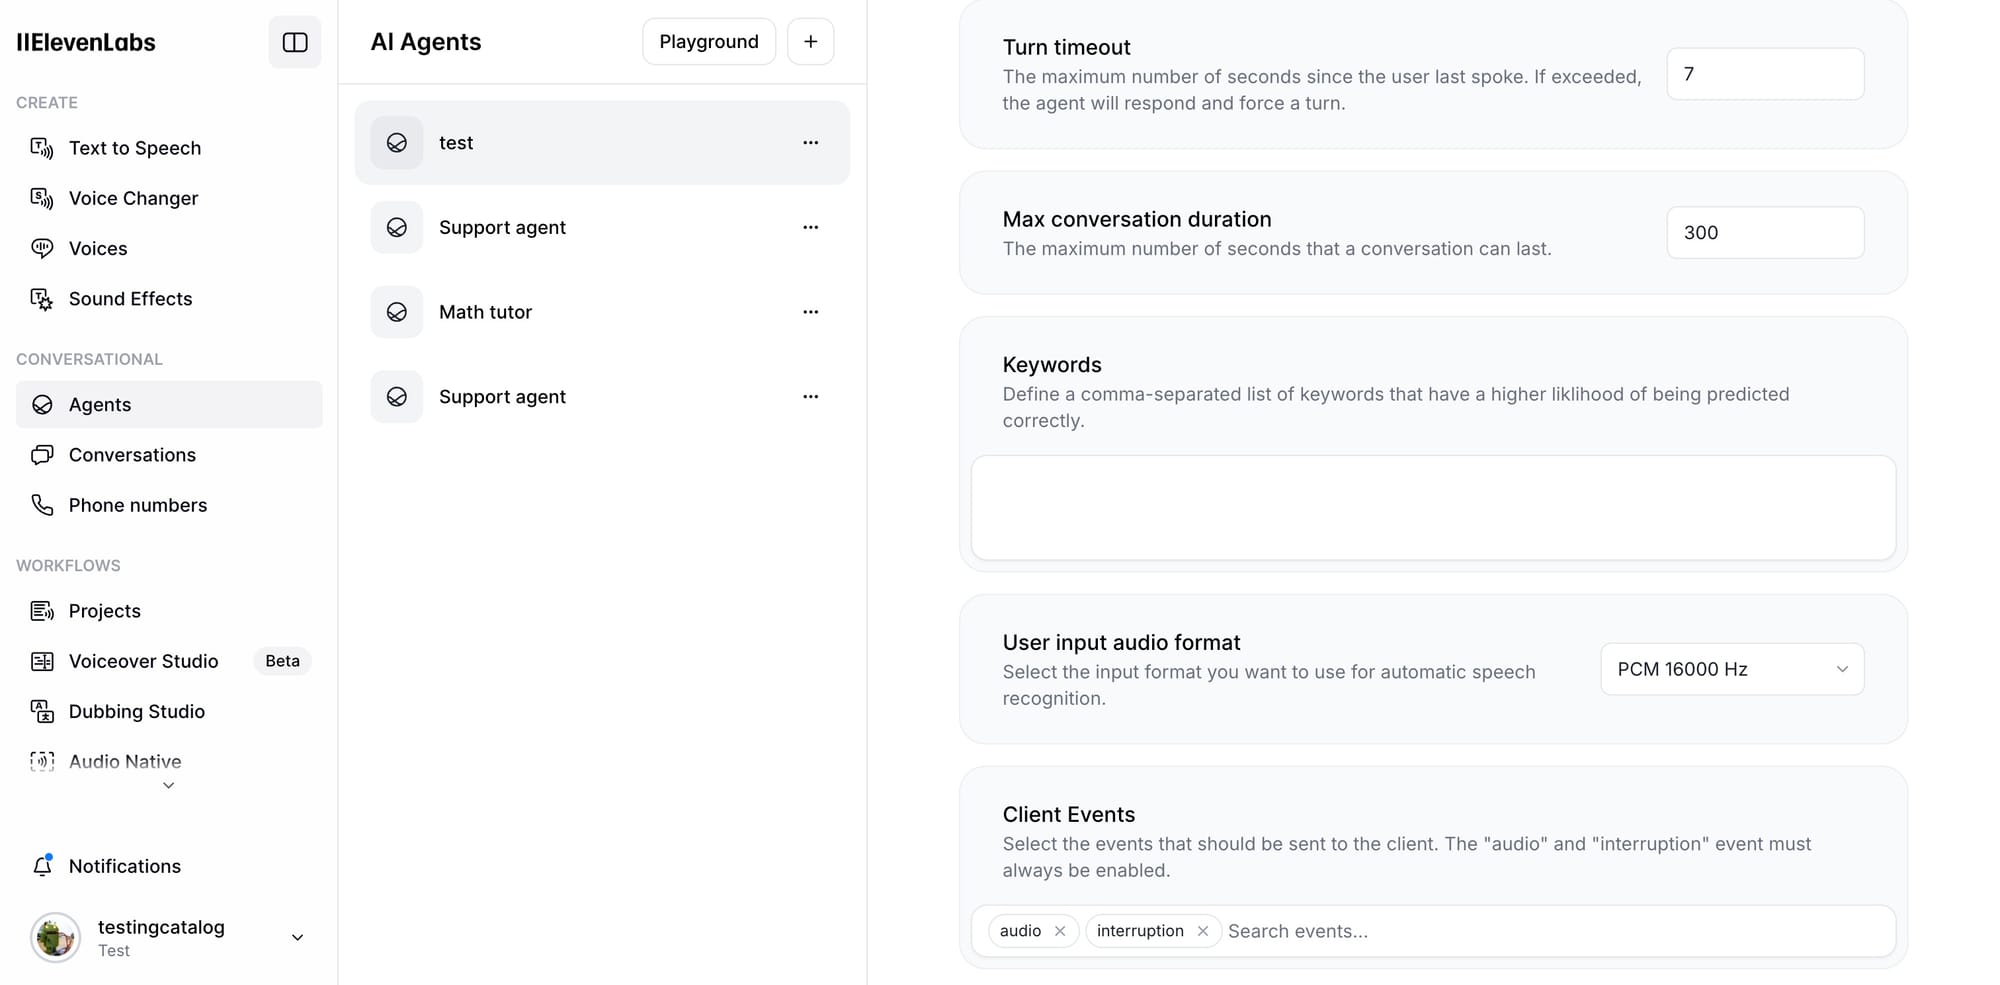
Task: Click the Phone numbers handset icon
Action: coord(42,505)
